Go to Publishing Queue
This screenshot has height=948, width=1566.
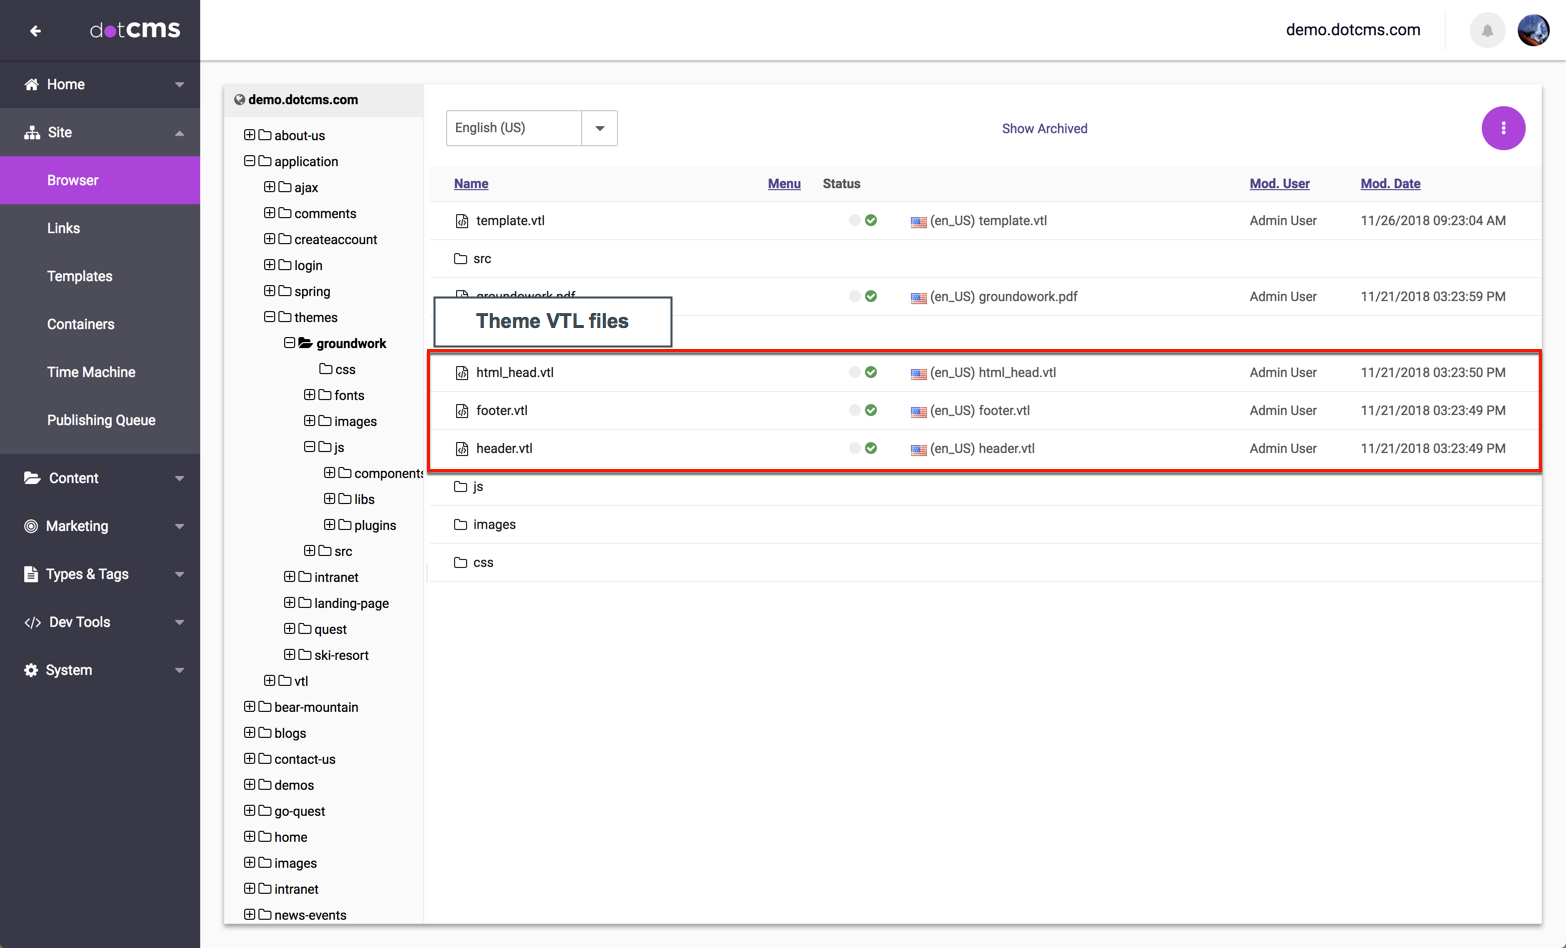[101, 420]
